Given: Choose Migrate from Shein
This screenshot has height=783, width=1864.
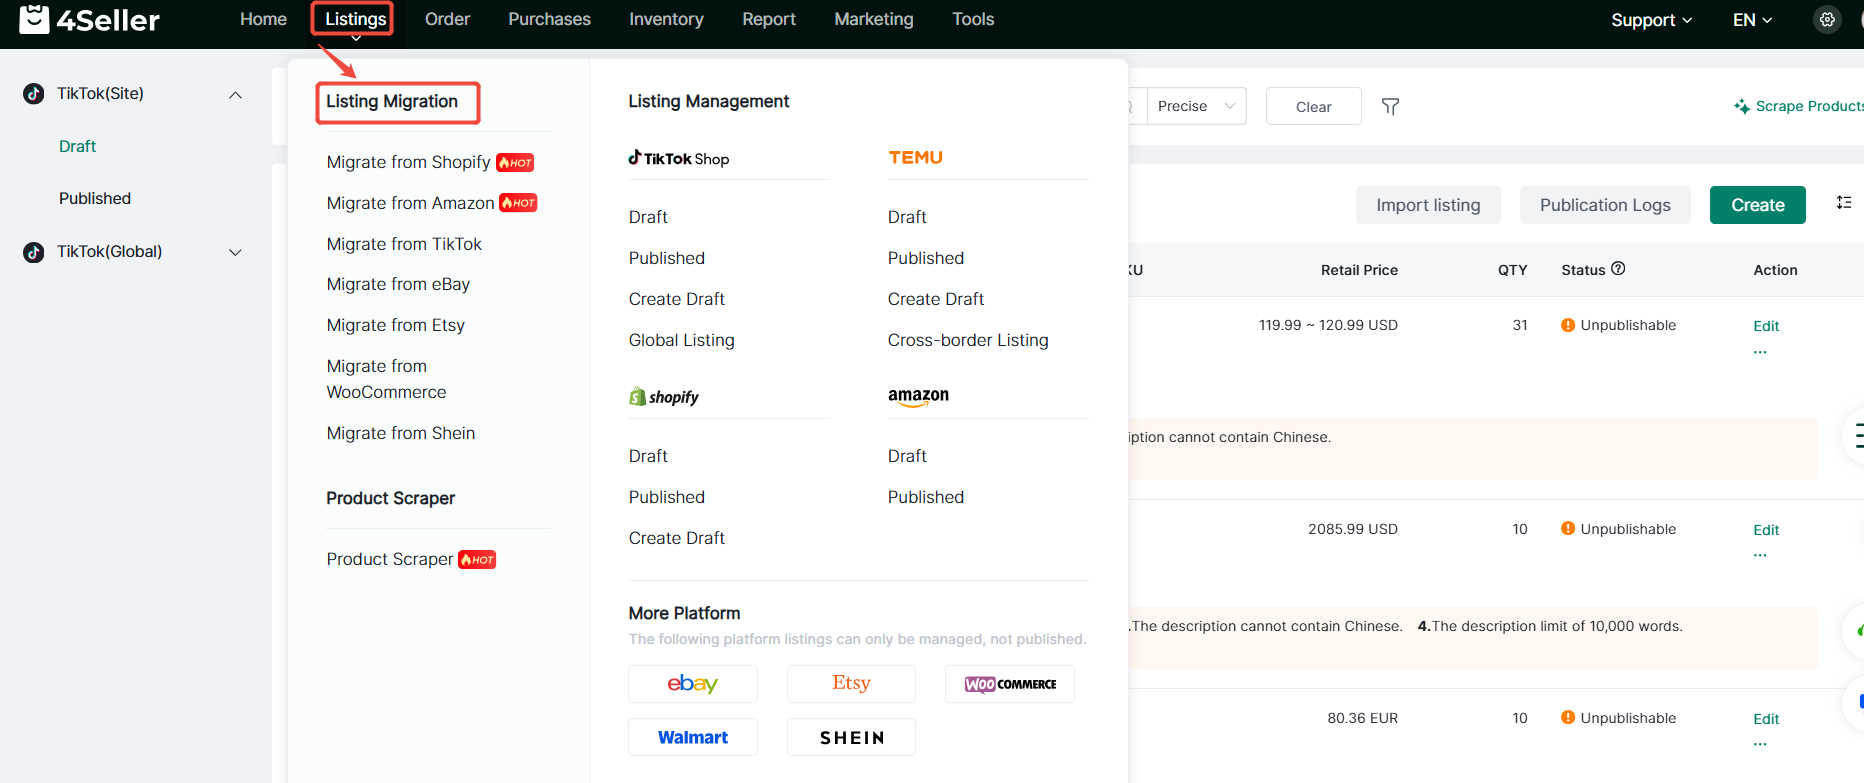Looking at the screenshot, I should click(400, 433).
